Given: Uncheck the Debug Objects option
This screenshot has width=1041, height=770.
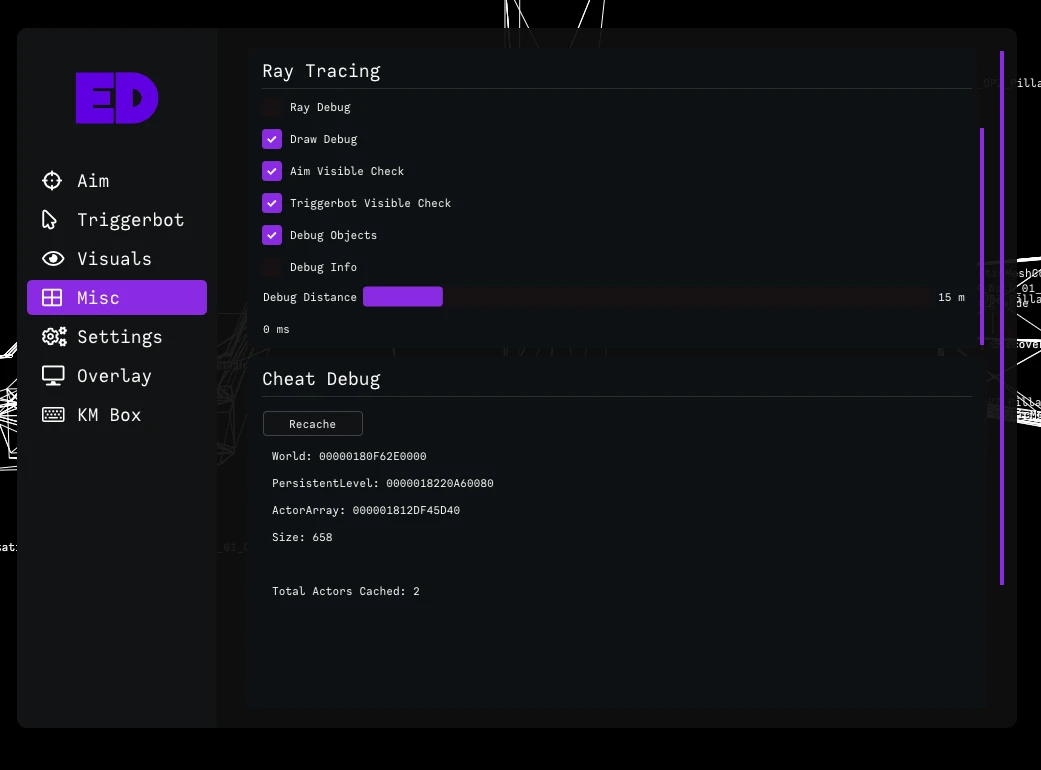Looking at the screenshot, I should pos(272,235).
